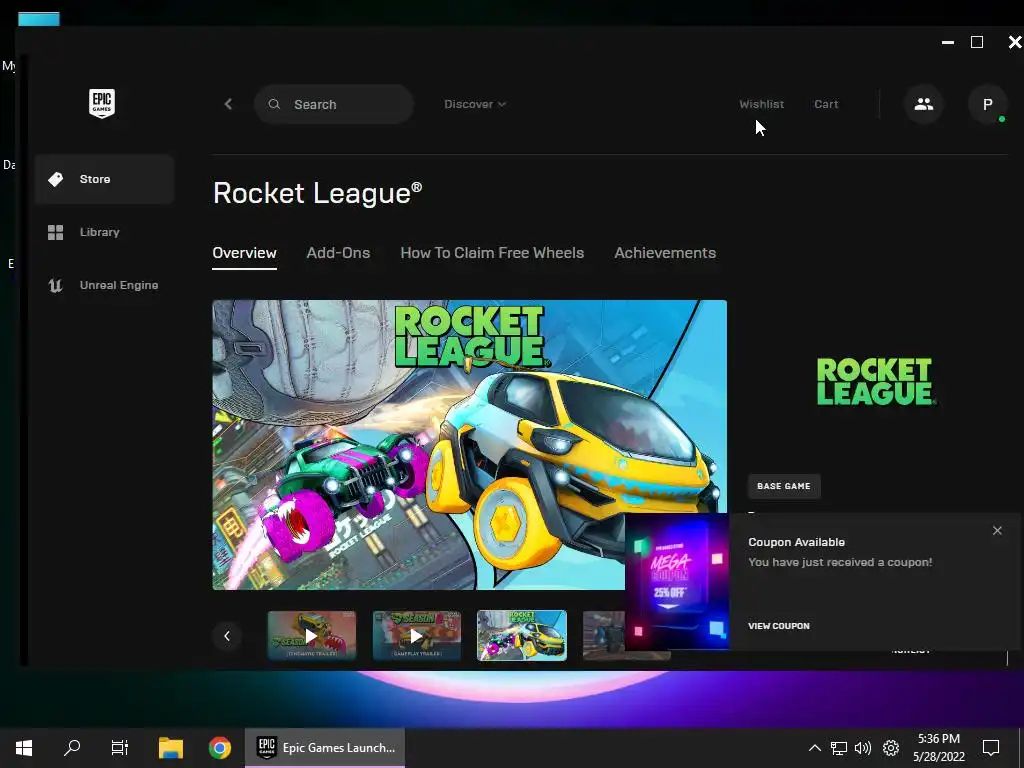Click the search magnifier icon
1024x768 pixels.
coord(274,104)
